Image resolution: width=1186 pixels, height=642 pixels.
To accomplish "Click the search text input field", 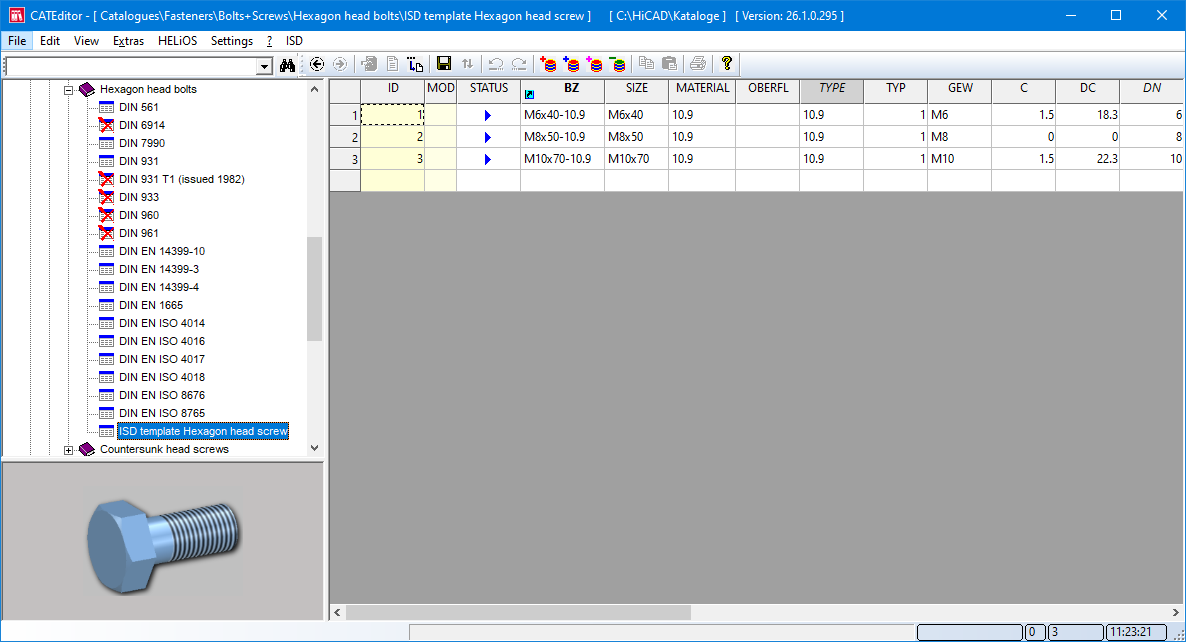I will coord(131,67).
